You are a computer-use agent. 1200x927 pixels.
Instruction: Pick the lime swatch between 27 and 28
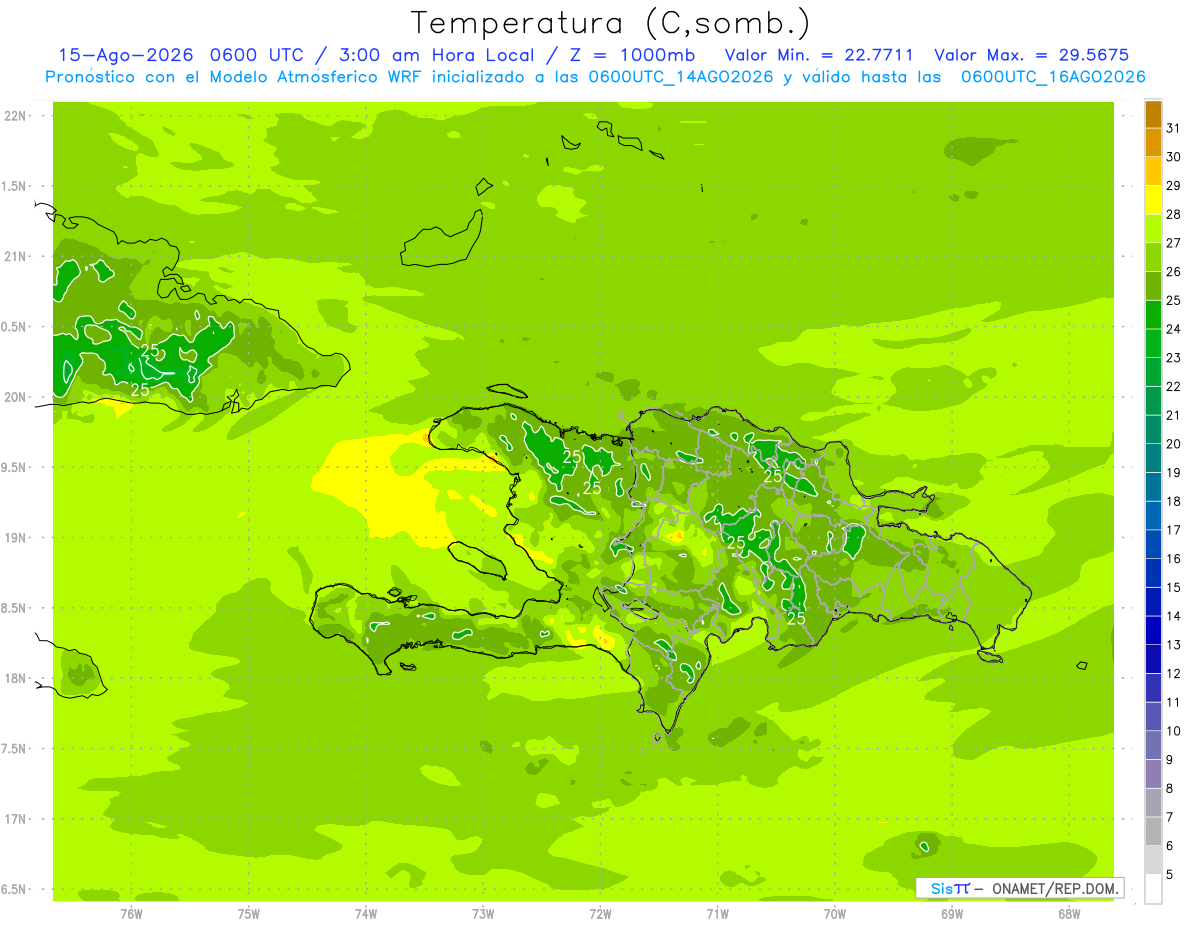pyautogui.click(x=1153, y=229)
